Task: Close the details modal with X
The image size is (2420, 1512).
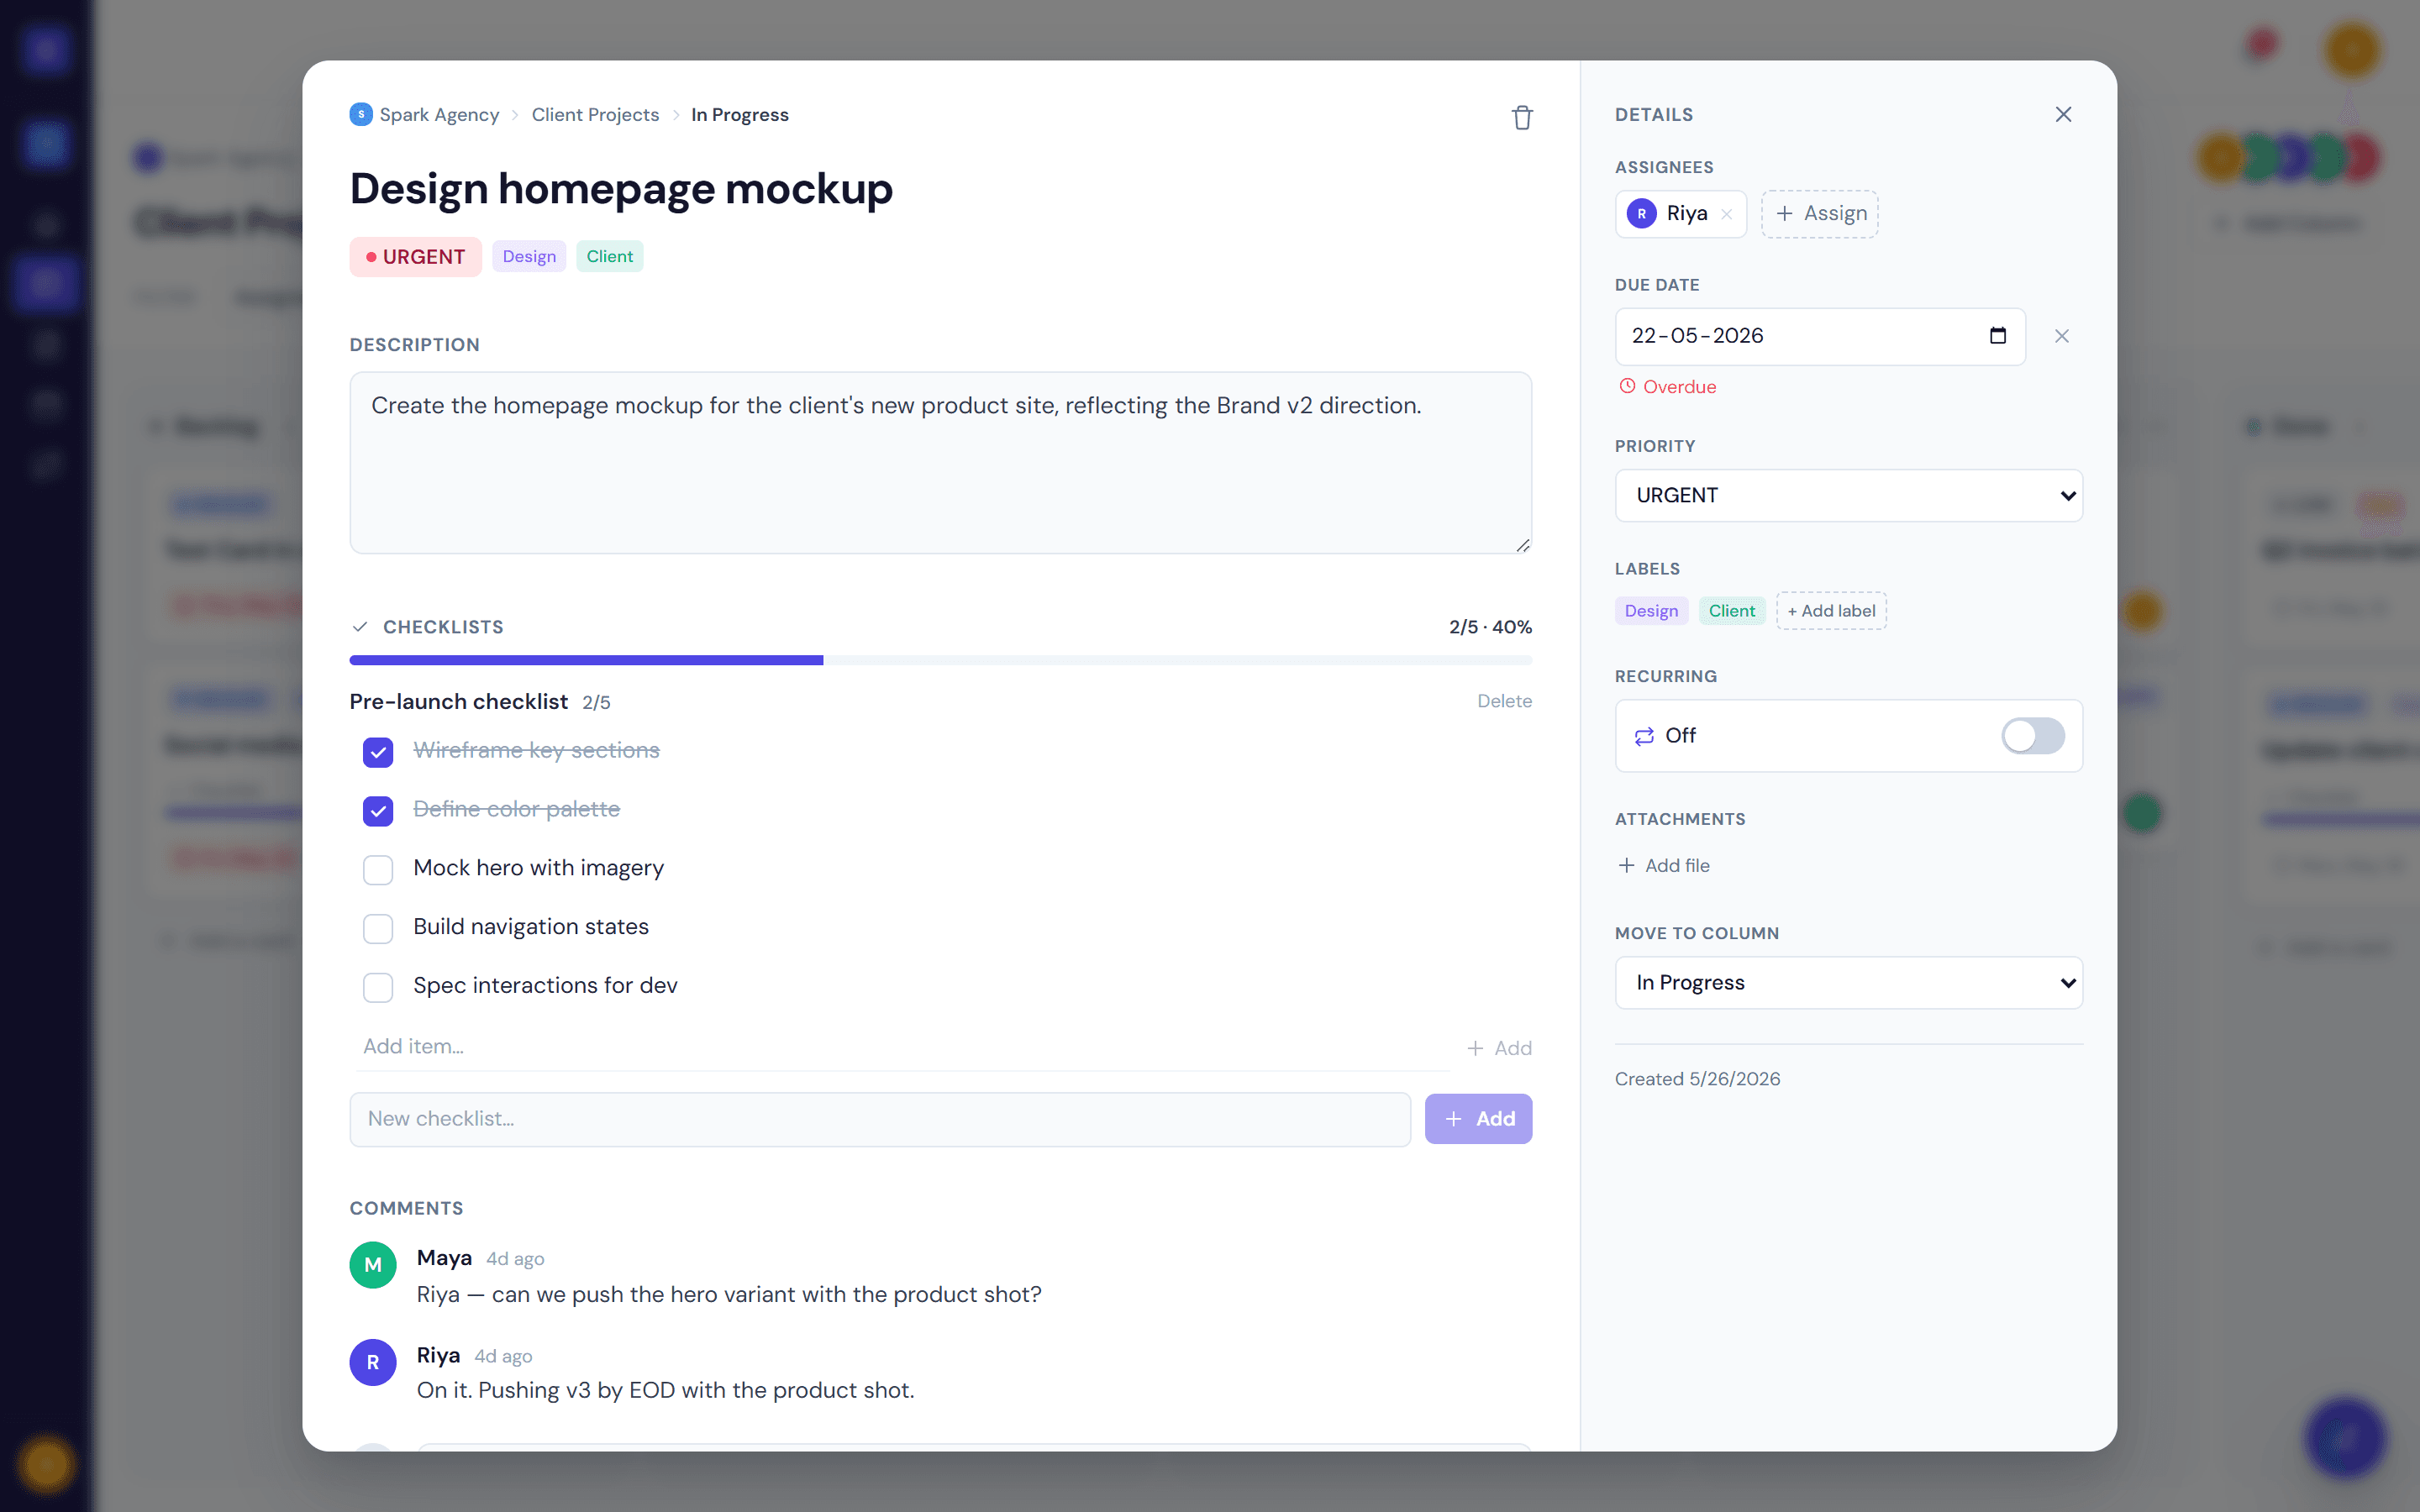Action: coord(2063,114)
